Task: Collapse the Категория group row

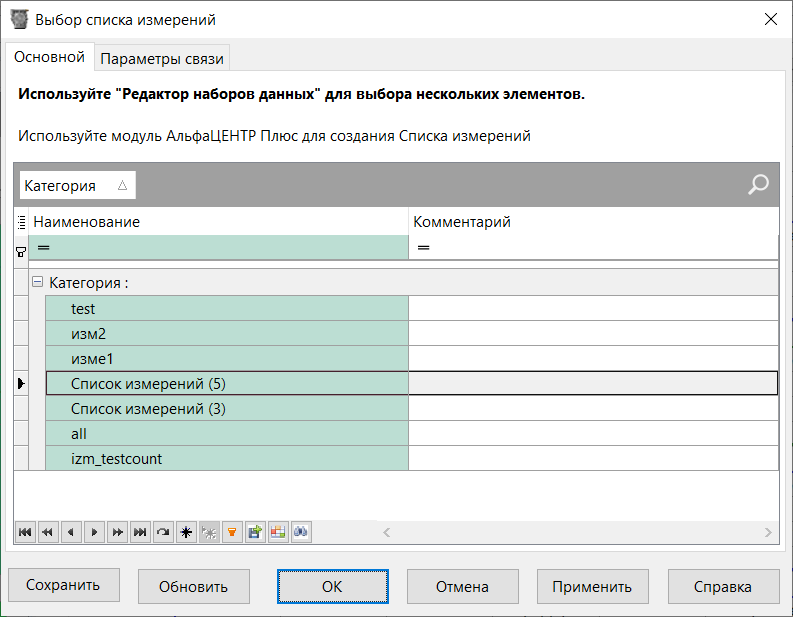Action: (x=38, y=283)
